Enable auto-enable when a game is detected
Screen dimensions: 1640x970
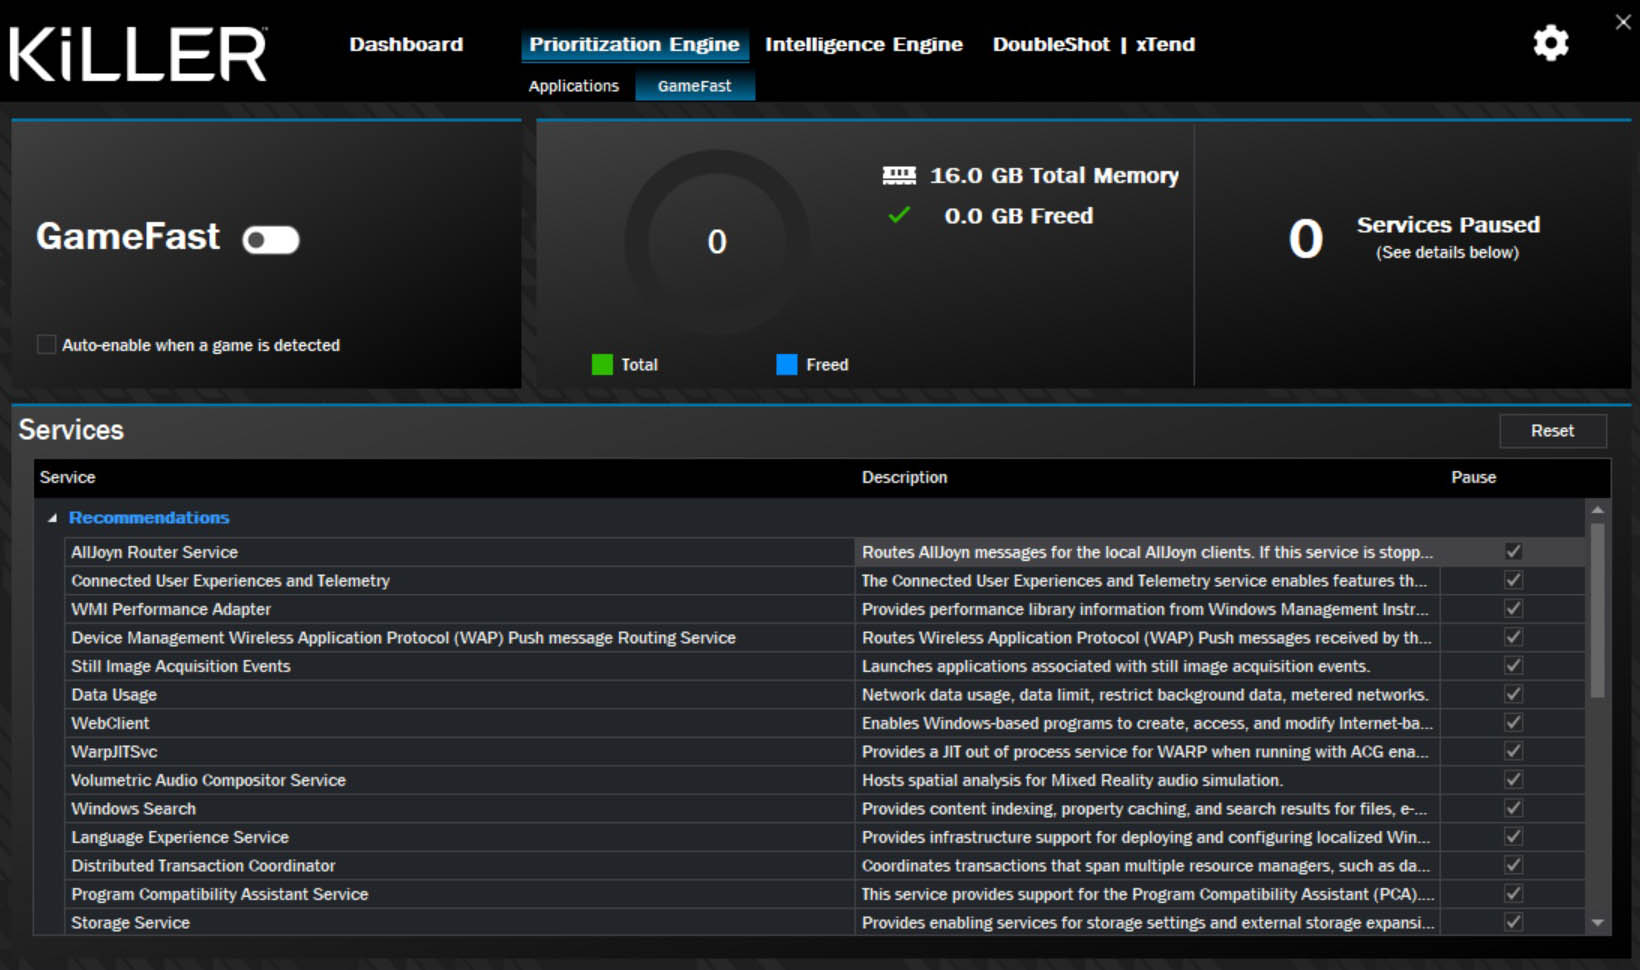tap(46, 345)
